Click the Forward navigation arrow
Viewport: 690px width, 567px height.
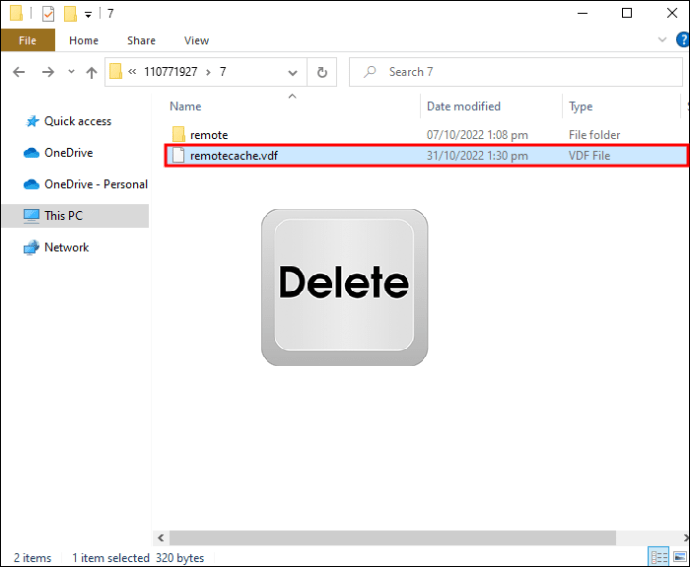pyautogui.click(x=48, y=72)
